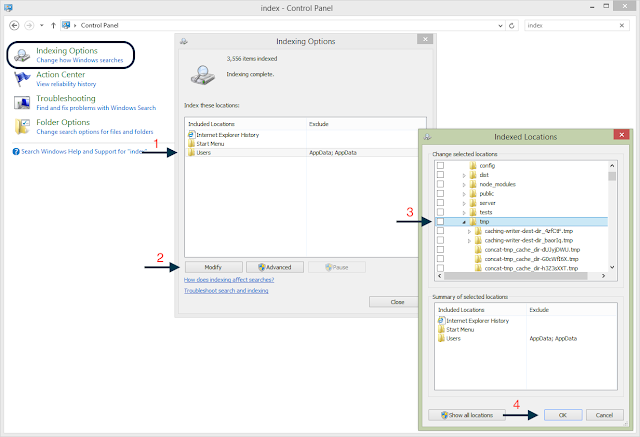Check the node_modules folder checkbox
This screenshot has height=437, width=640.
(x=440, y=184)
